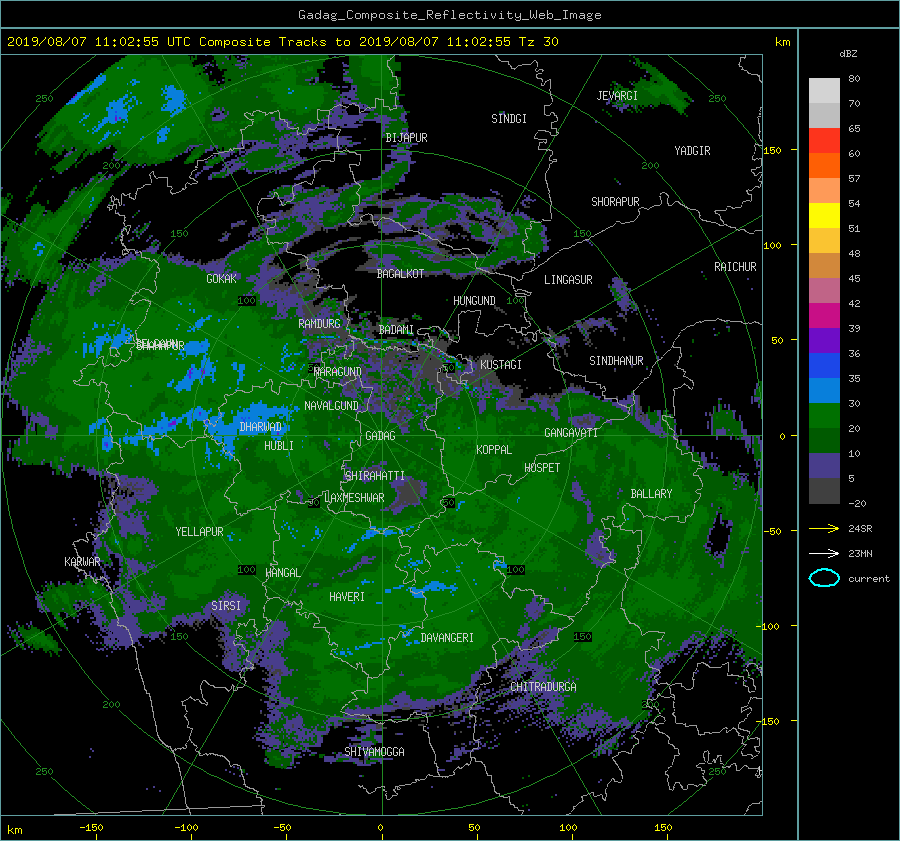Click the JEVARGI city label
Viewport: 900px width, 841px height.
coord(617,96)
